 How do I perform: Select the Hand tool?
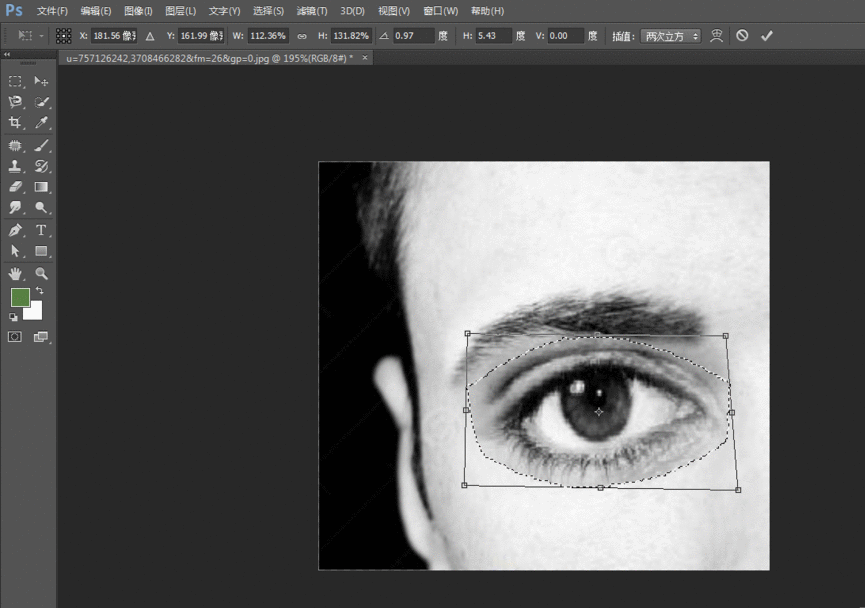pyautogui.click(x=15, y=273)
